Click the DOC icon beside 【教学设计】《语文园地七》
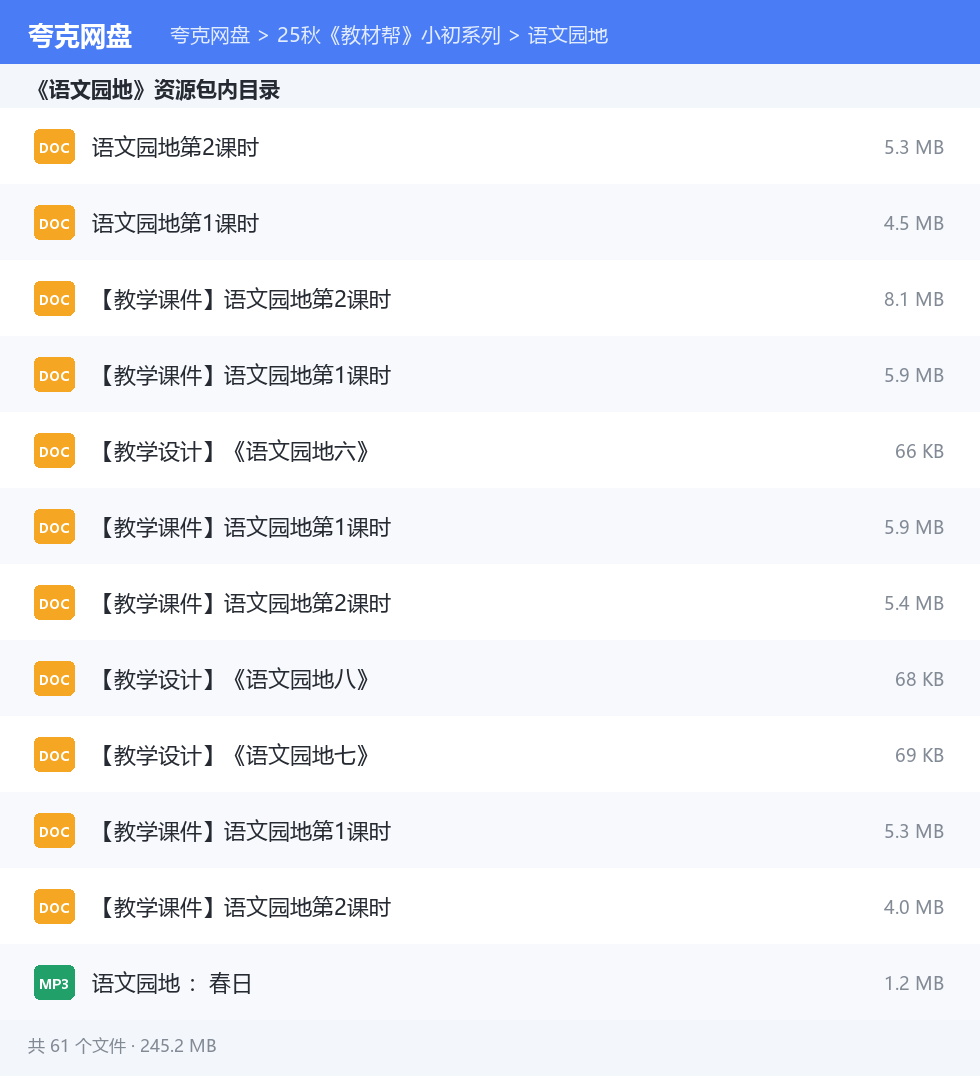This screenshot has height=1076, width=980. click(x=54, y=755)
